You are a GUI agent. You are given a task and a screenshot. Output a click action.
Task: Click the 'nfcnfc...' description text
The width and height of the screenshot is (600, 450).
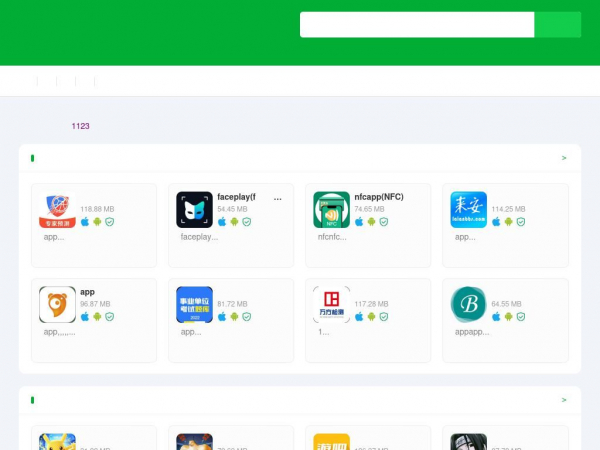tap(332, 237)
